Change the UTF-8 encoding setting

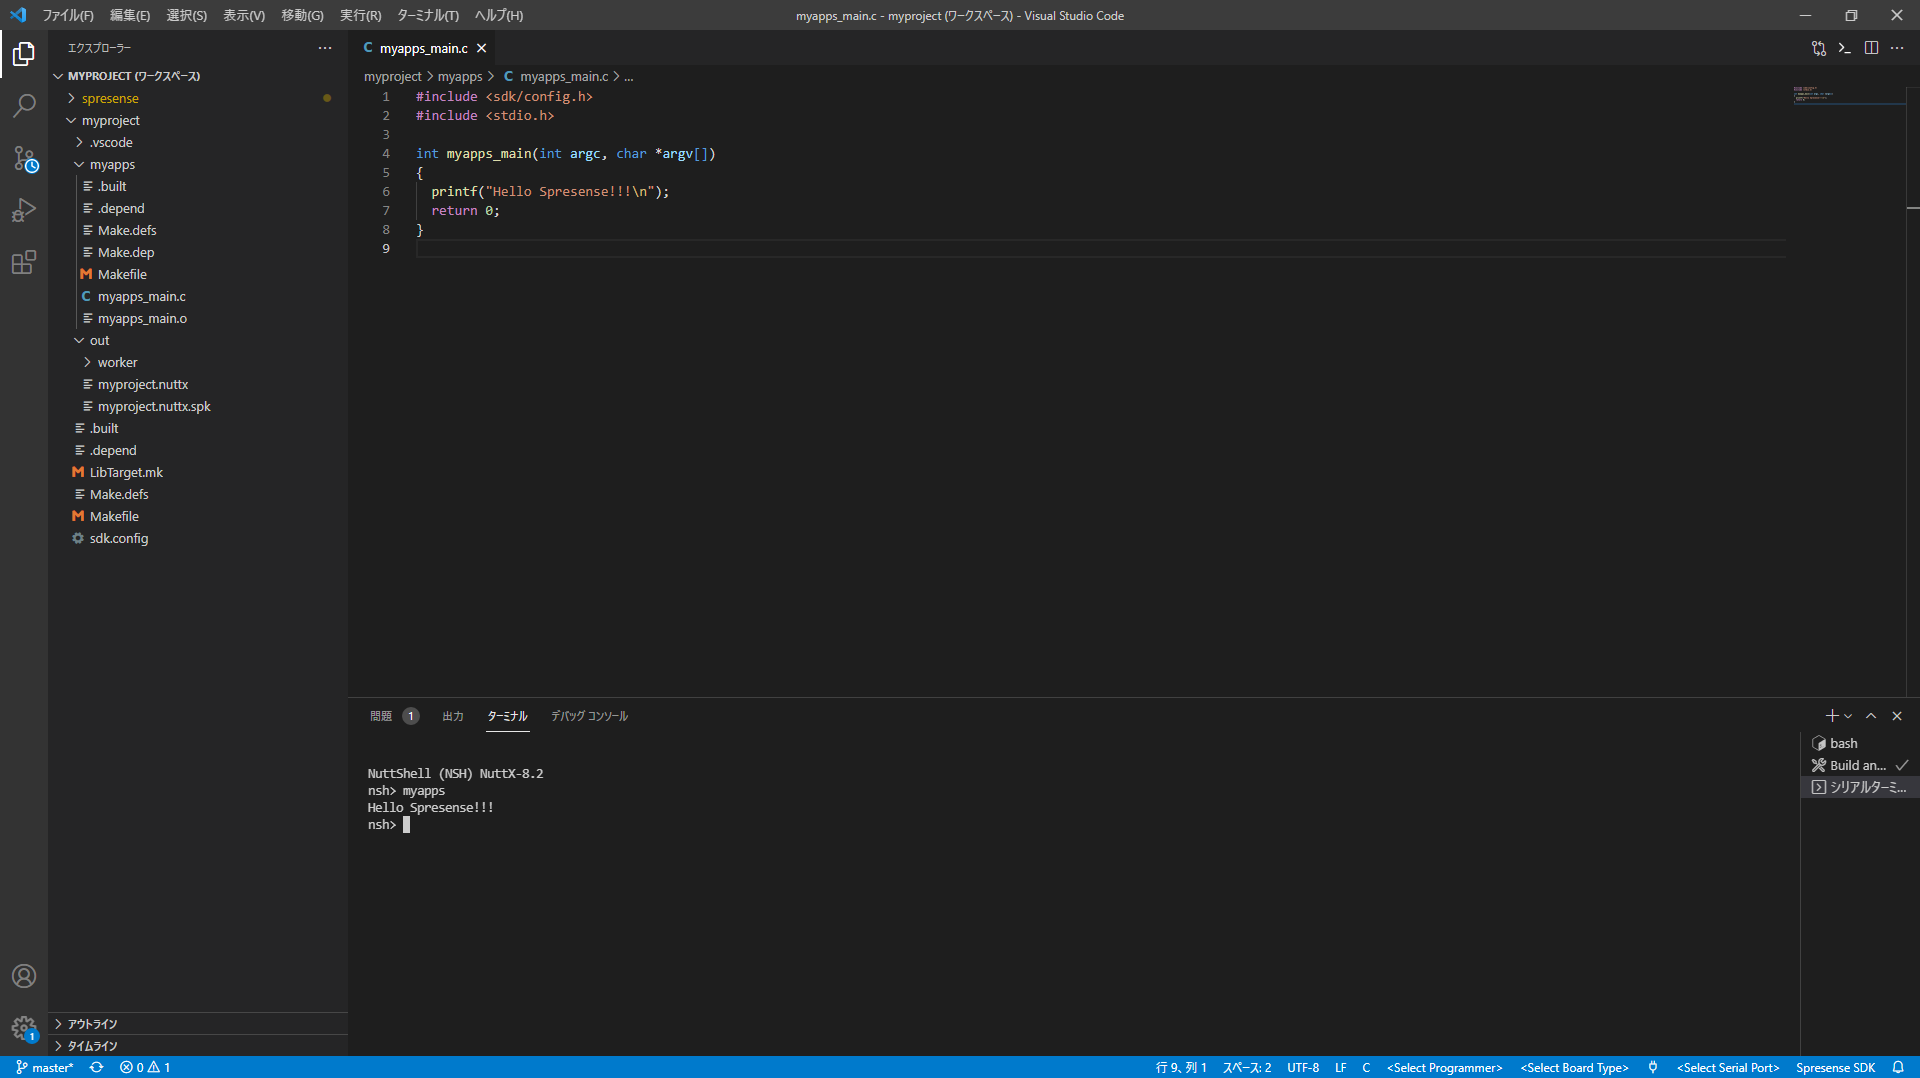(x=1303, y=1067)
